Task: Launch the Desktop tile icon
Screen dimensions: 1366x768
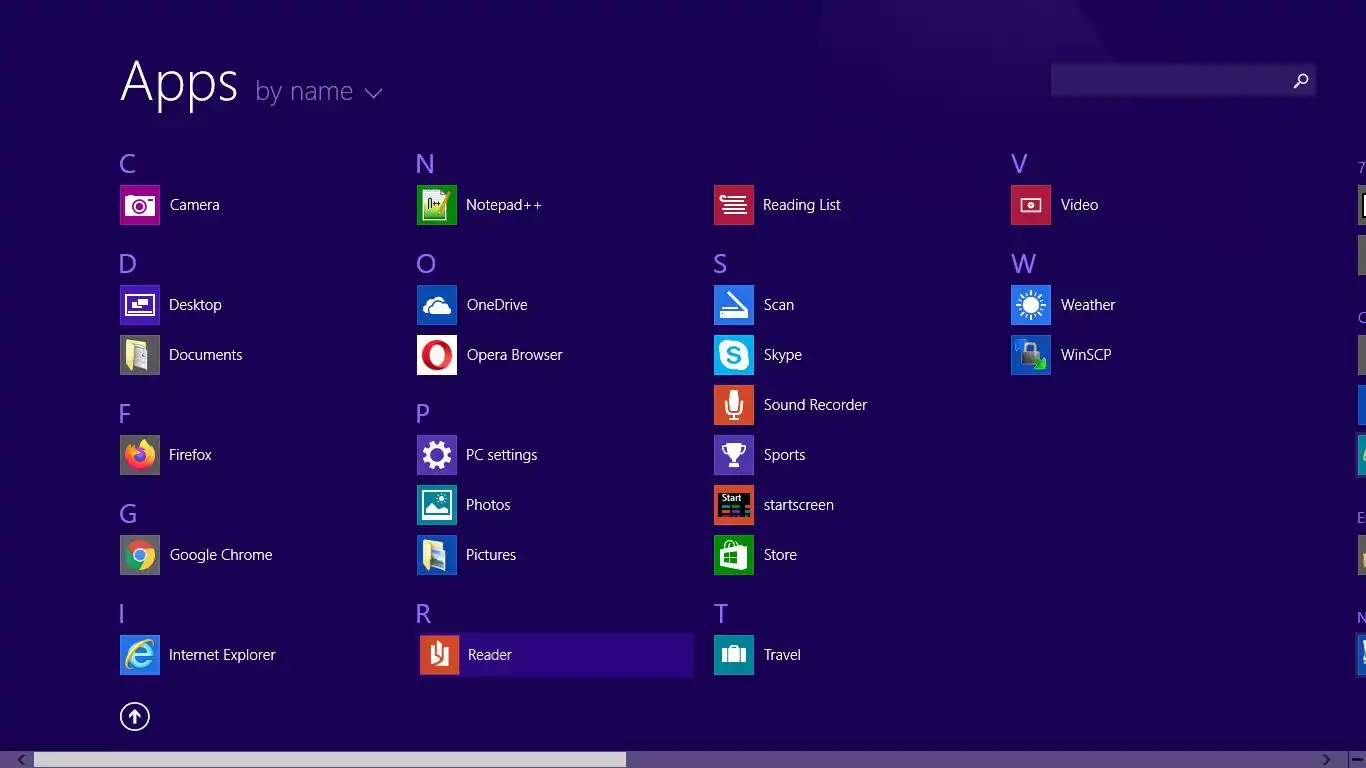Action: click(x=140, y=305)
